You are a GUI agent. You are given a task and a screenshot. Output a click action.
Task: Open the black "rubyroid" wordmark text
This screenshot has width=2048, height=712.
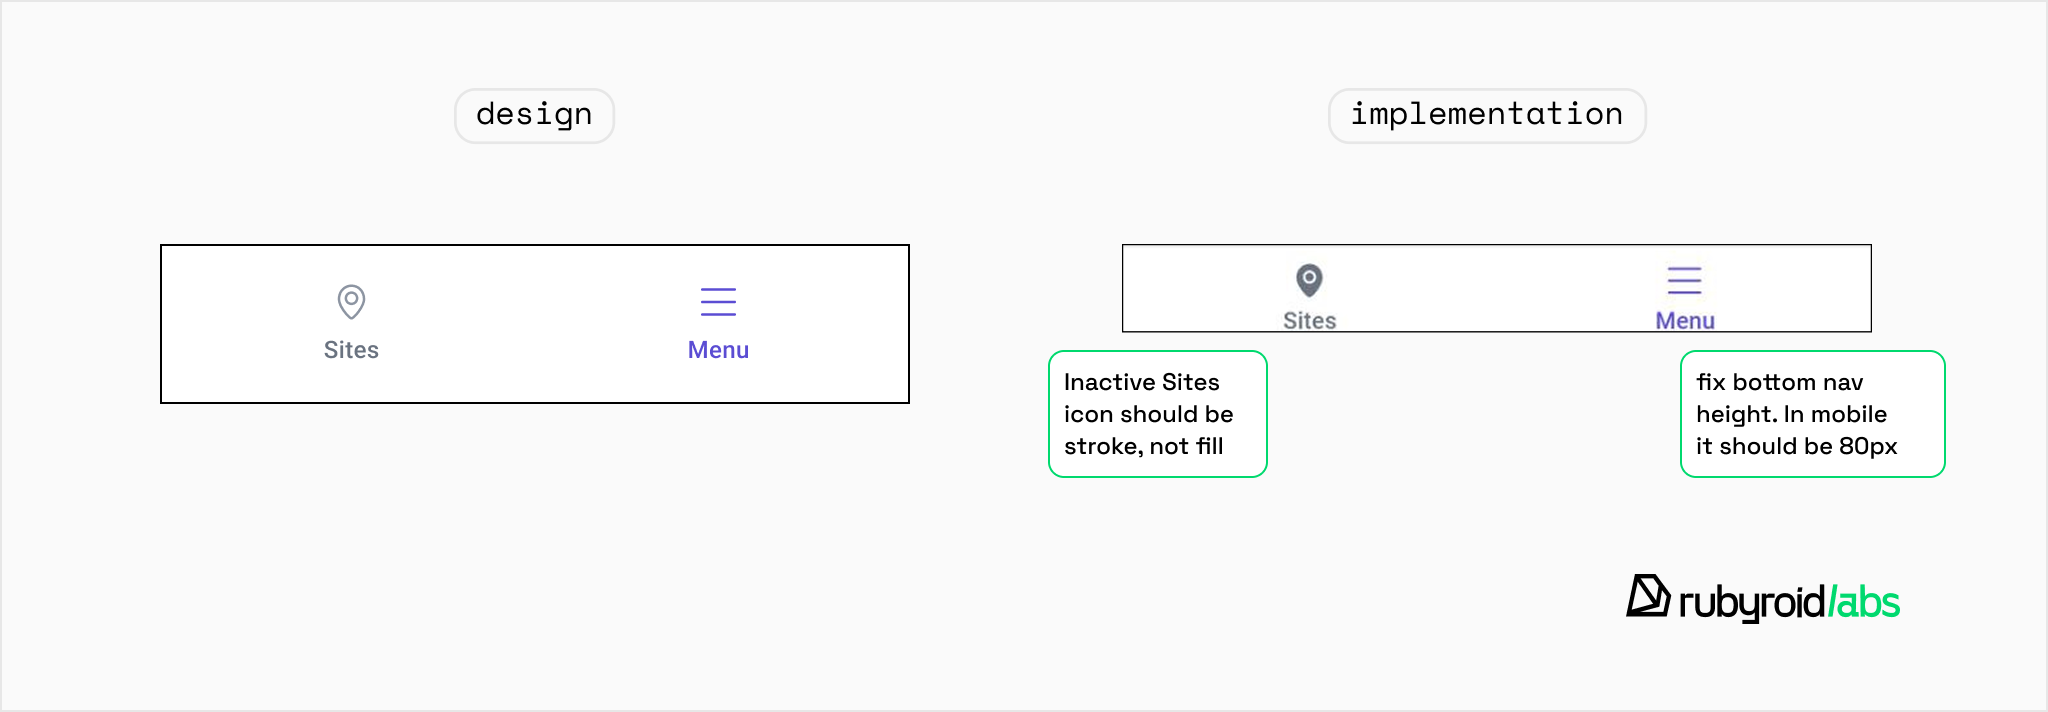[1751, 602]
